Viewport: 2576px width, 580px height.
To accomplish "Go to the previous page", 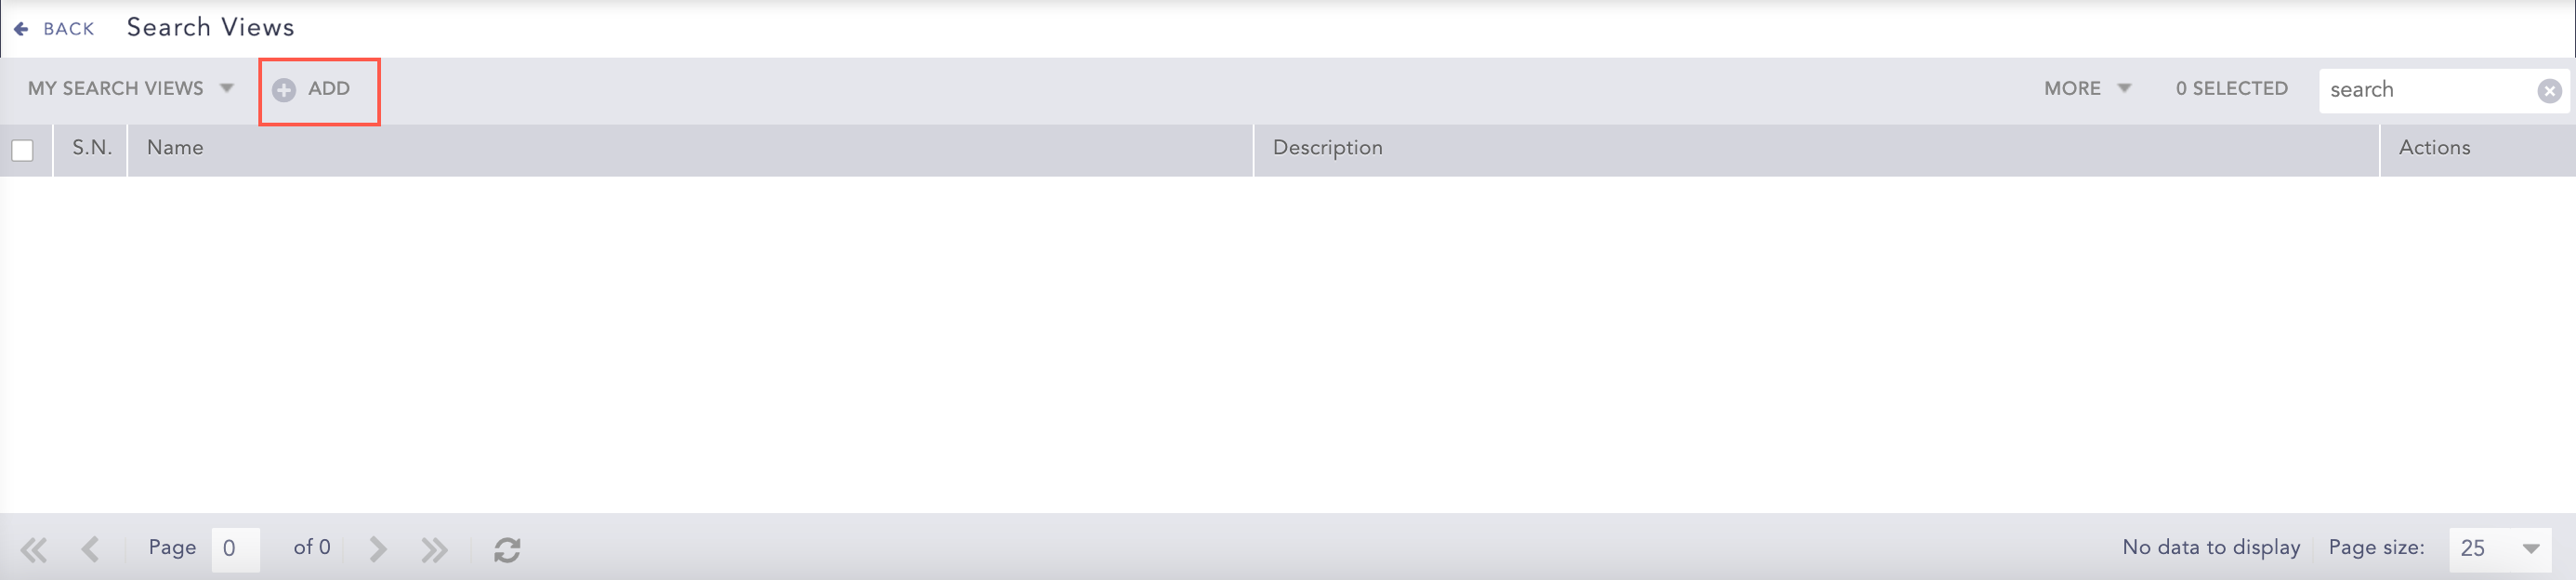I will tap(91, 549).
